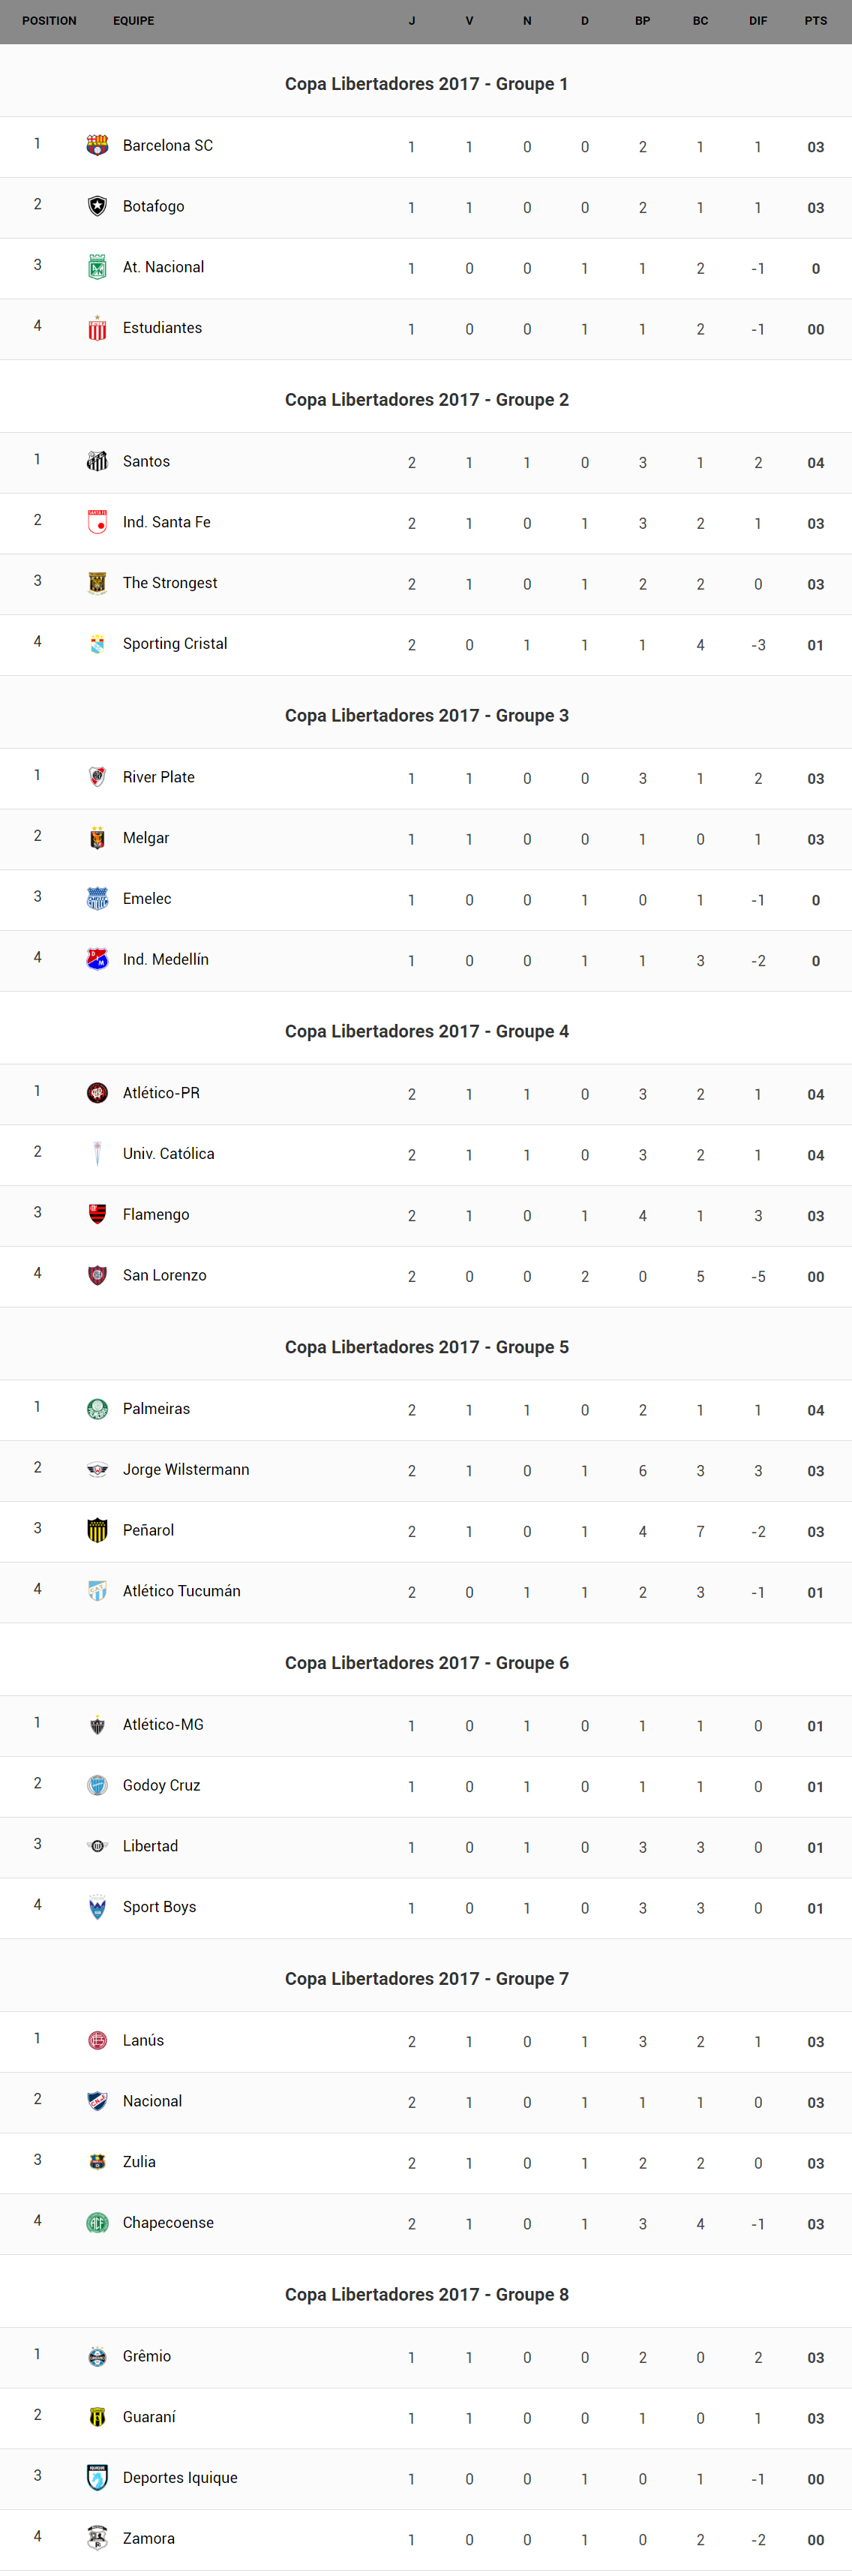Image resolution: width=852 pixels, height=2576 pixels.
Task: Click the Chapecoense green badge
Action: click(x=97, y=2222)
